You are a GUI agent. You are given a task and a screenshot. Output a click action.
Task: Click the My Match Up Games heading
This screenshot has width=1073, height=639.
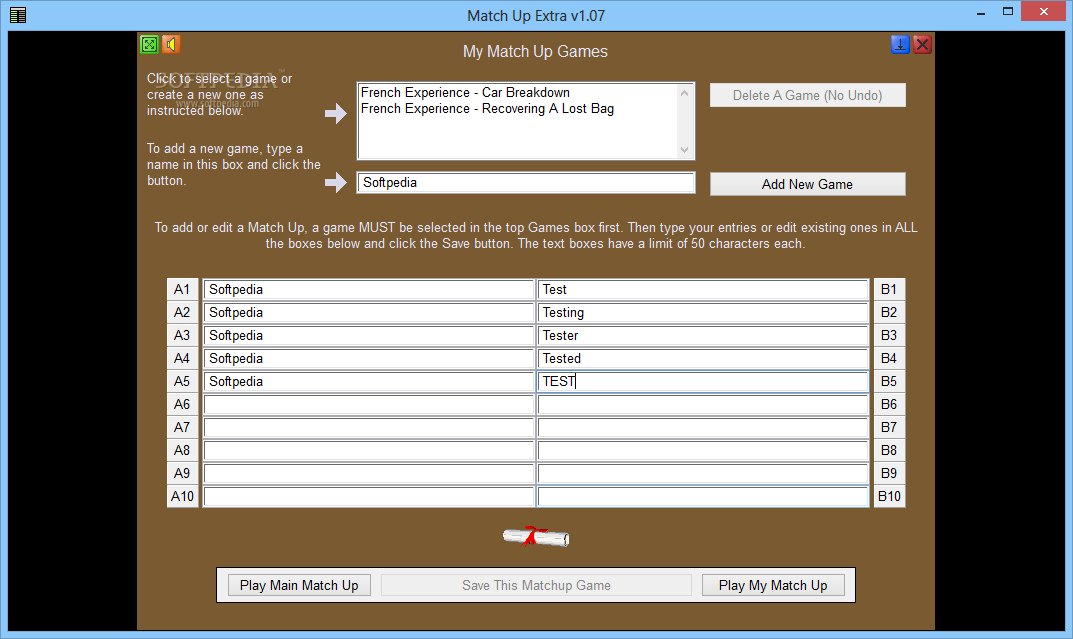click(x=535, y=51)
